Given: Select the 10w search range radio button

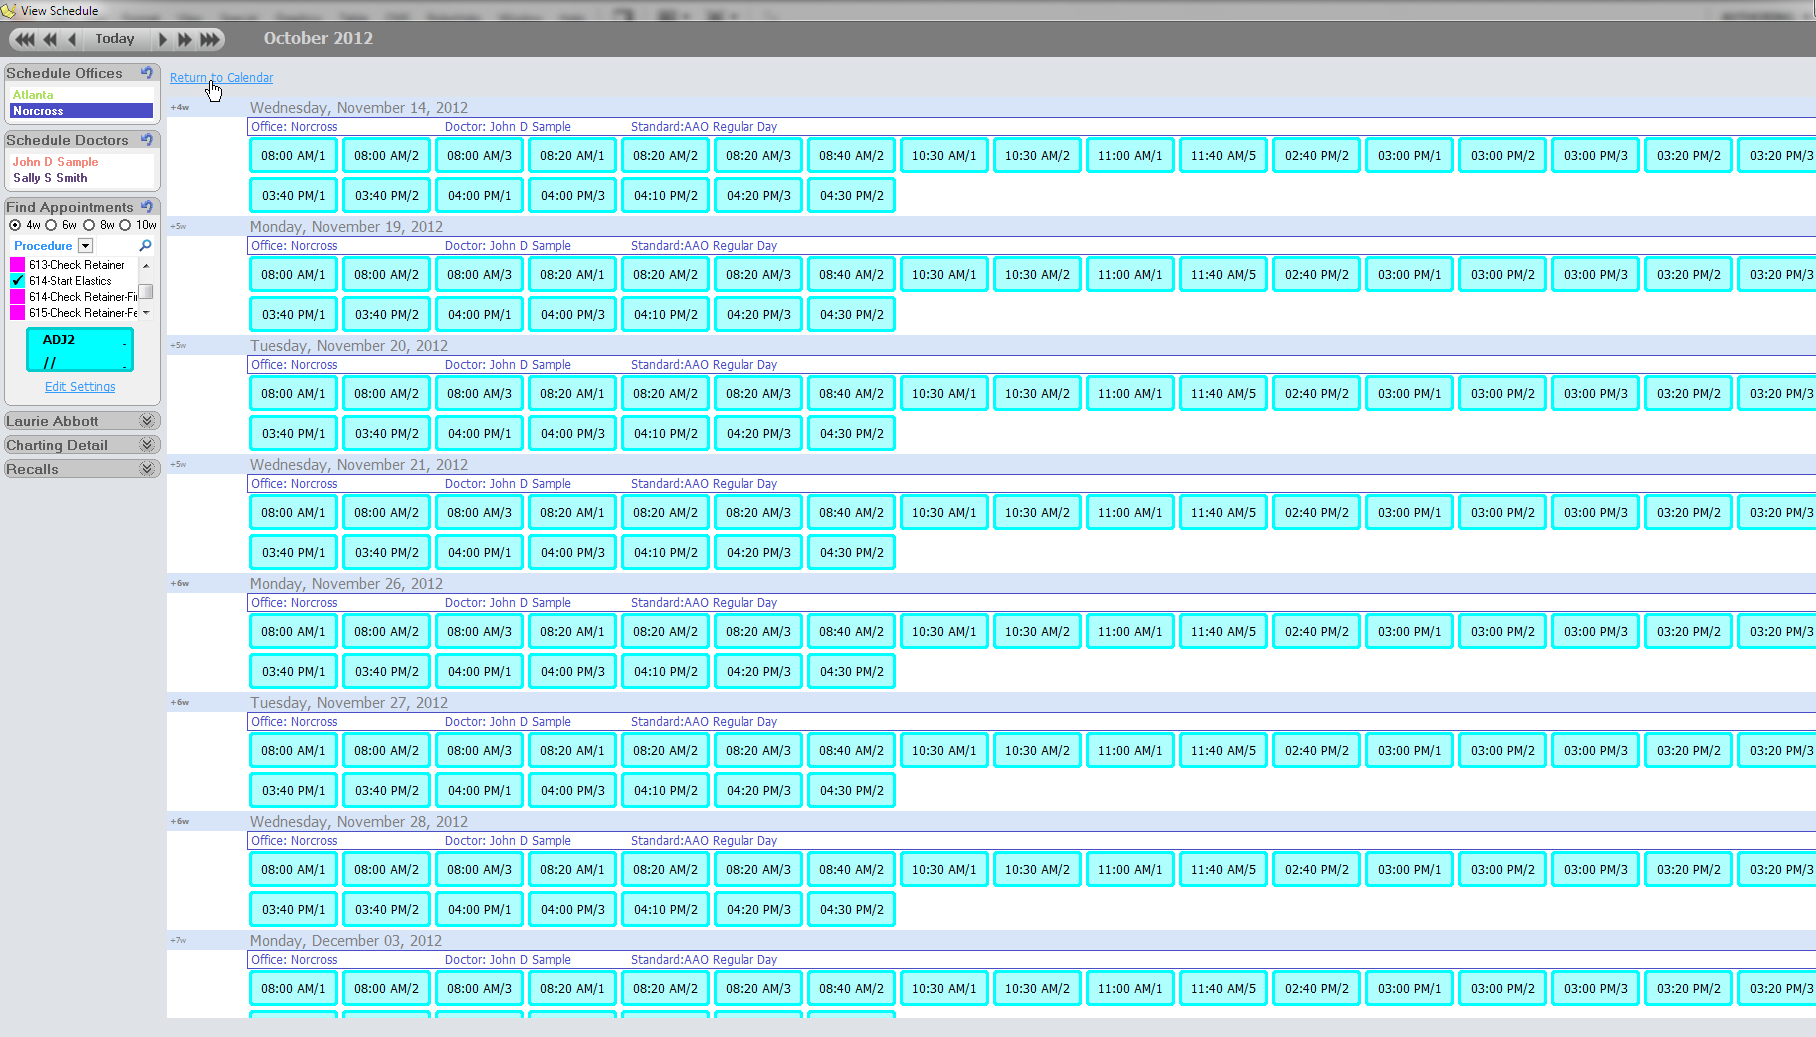Looking at the screenshot, I should pyautogui.click(x=125, y=225).
